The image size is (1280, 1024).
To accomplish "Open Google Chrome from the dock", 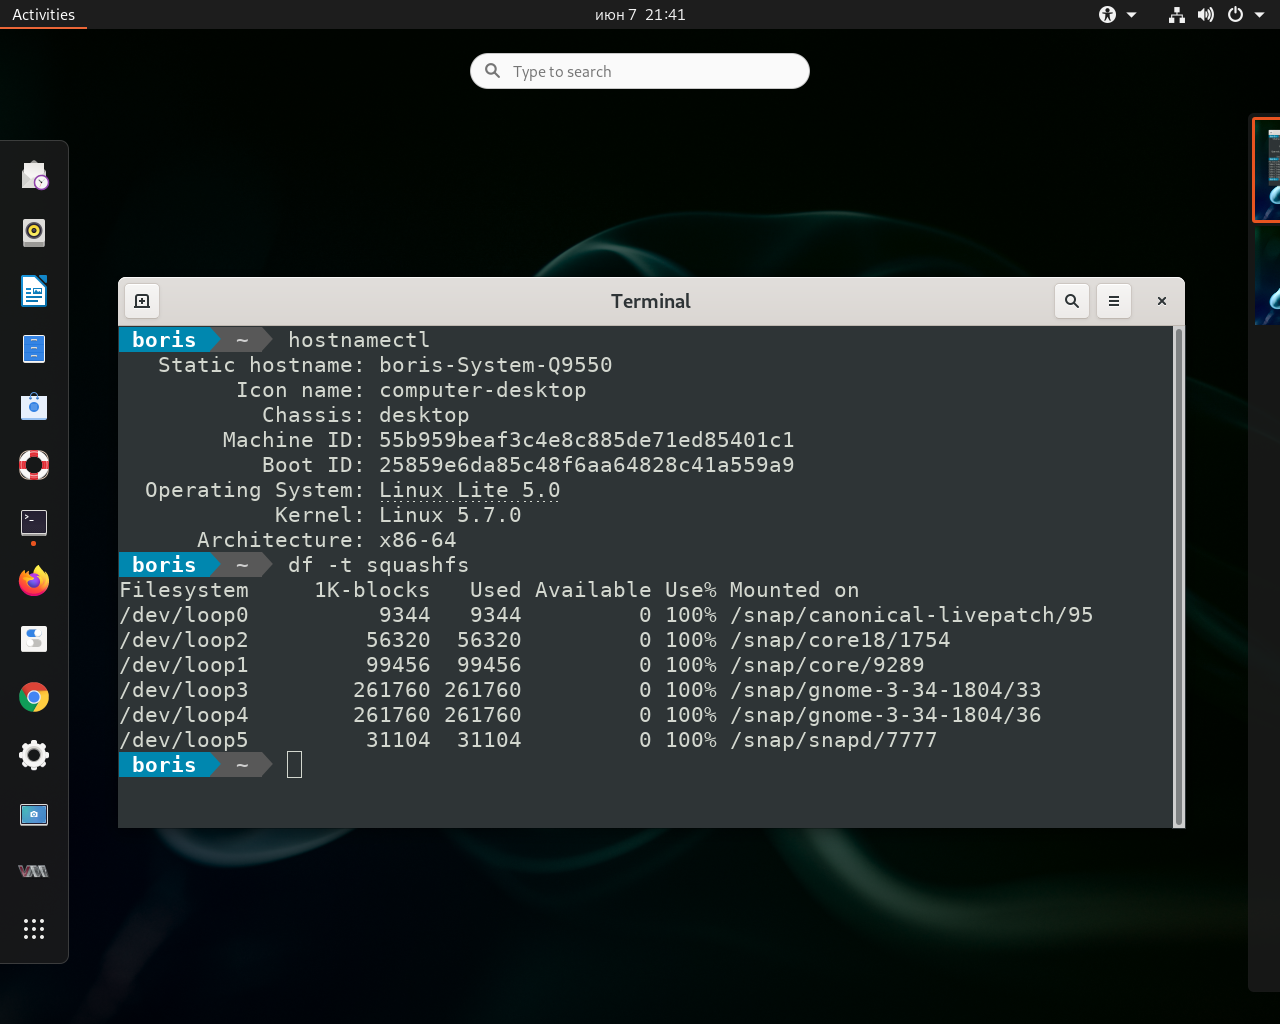I will point(33,697).
